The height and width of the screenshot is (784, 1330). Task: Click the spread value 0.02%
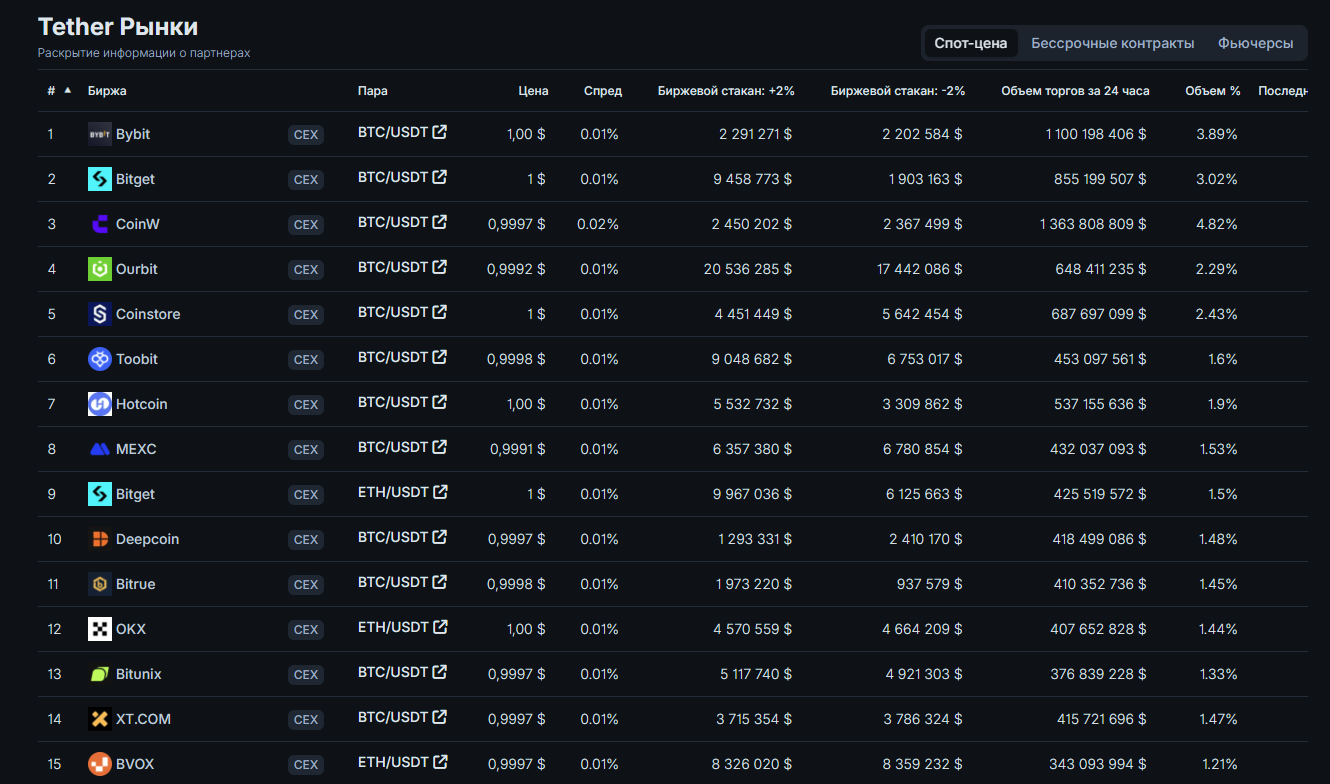598,224
